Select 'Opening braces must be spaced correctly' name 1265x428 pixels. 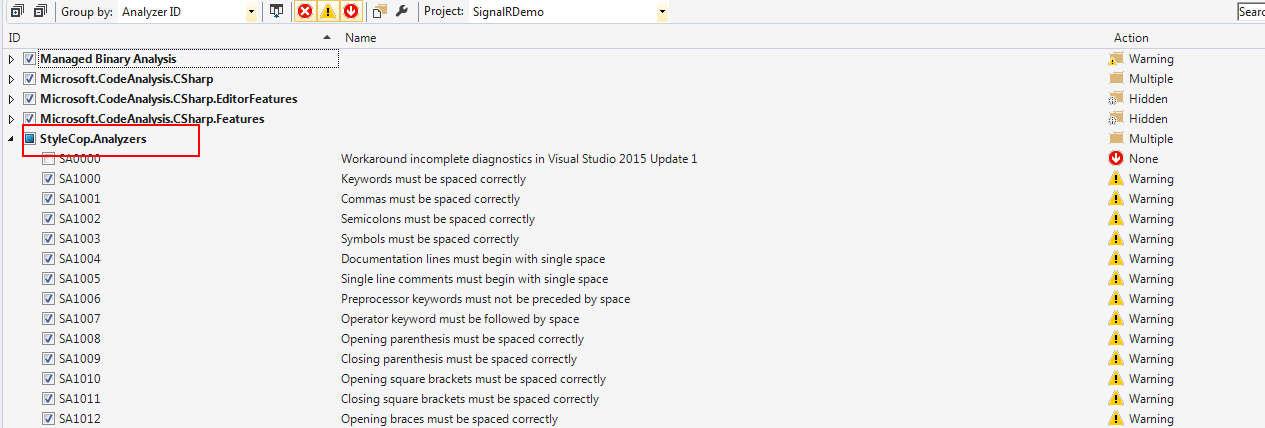click(449, 419)
